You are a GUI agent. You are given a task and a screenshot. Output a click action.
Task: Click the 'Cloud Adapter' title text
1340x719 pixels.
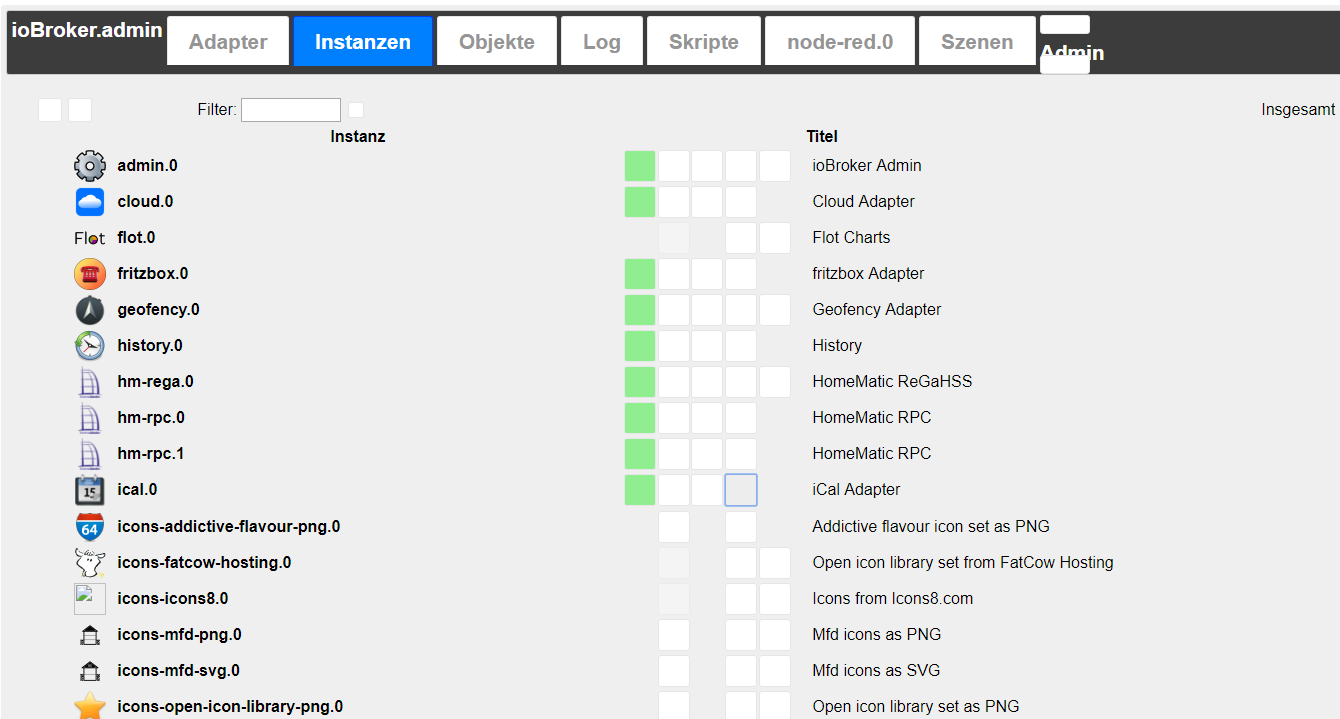pyautogui.click(x=863, y=202)
